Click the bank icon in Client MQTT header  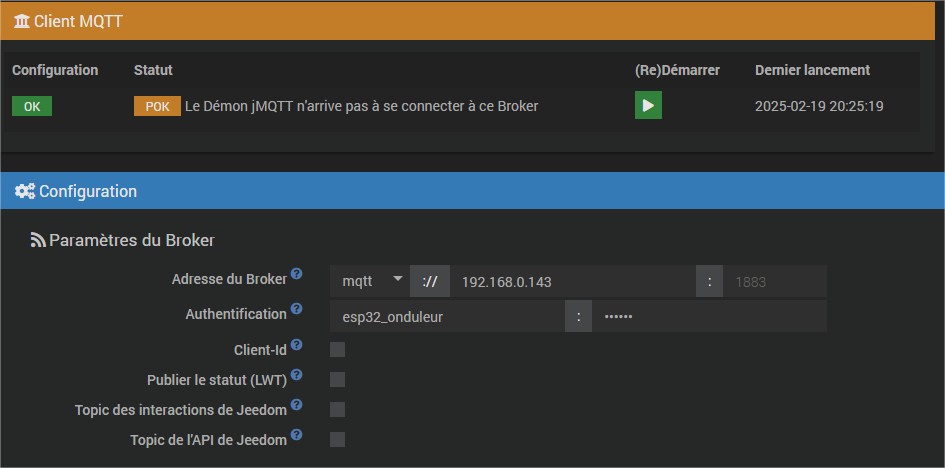tap(23, 20)
